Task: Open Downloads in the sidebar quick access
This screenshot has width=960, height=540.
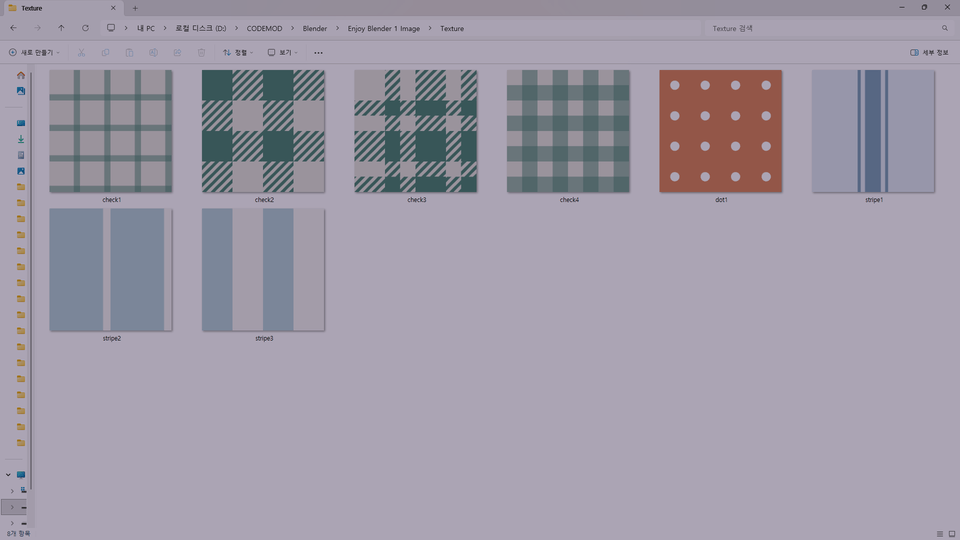Action: coord(21,139)
